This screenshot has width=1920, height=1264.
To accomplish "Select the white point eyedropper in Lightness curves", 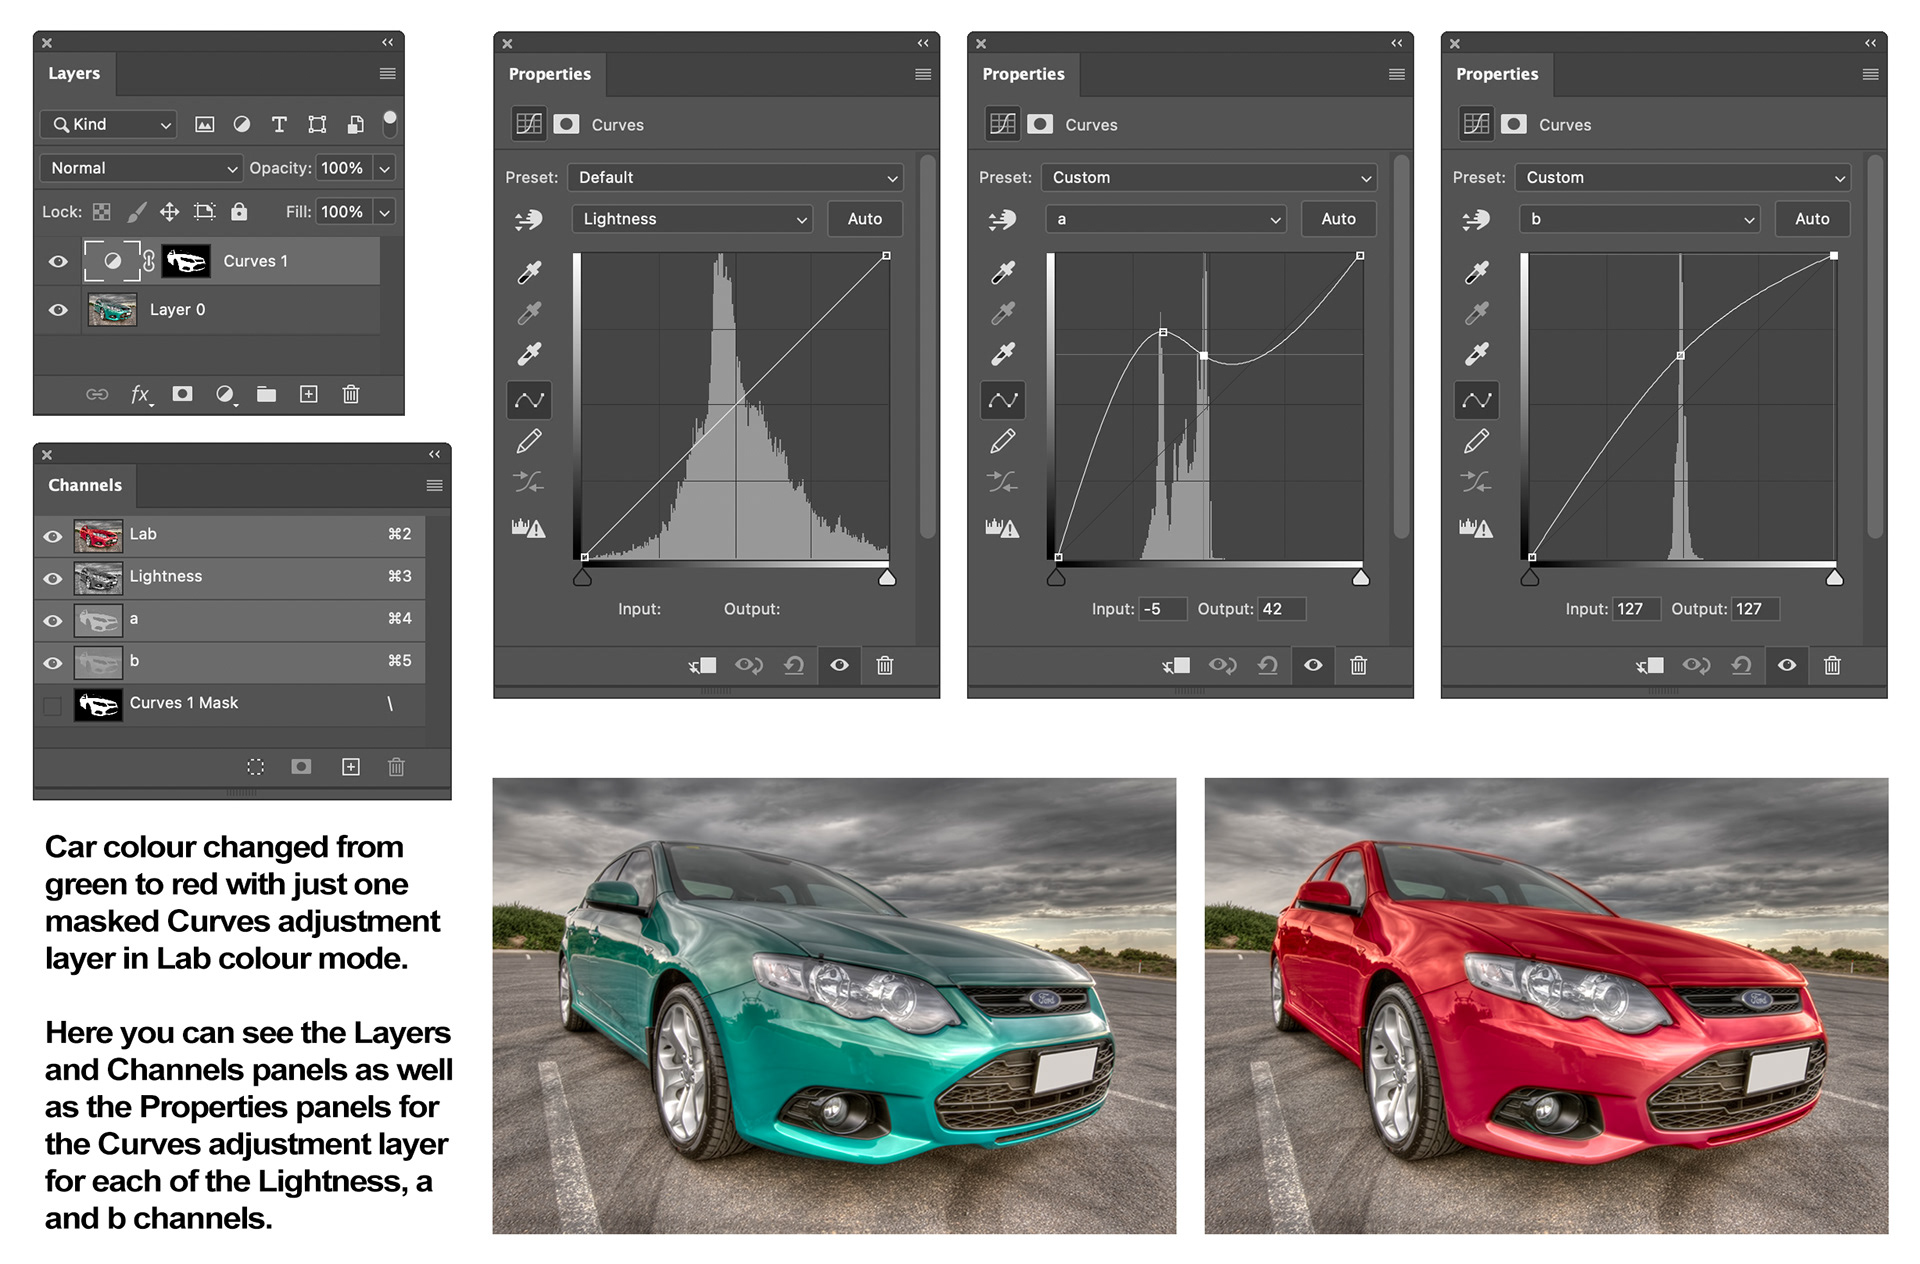I will [x=529, y=353].
